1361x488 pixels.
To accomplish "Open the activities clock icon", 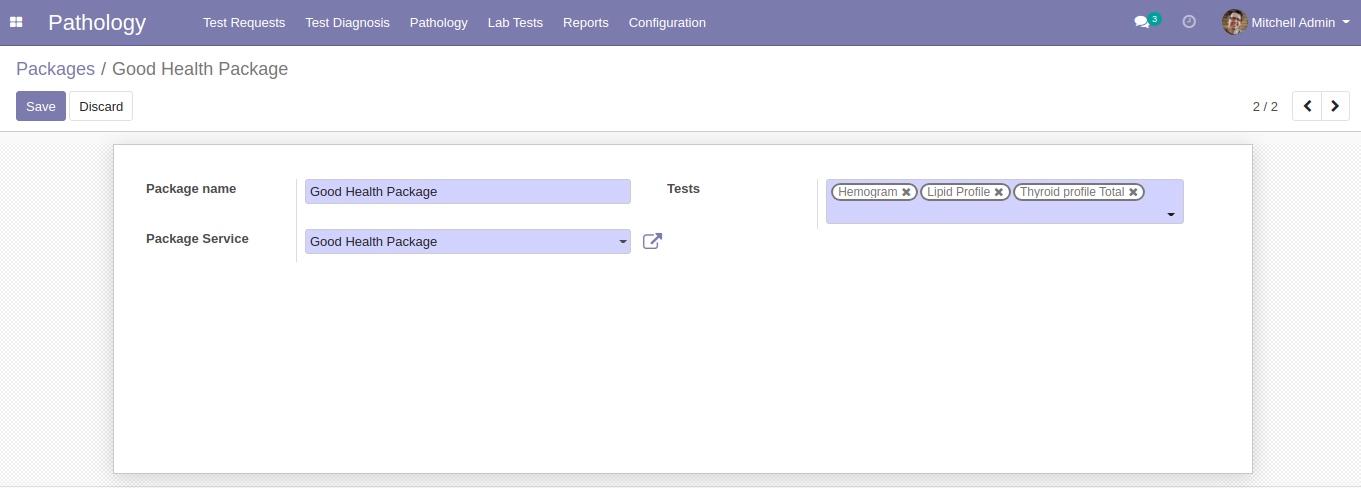I will point(1189,22).
